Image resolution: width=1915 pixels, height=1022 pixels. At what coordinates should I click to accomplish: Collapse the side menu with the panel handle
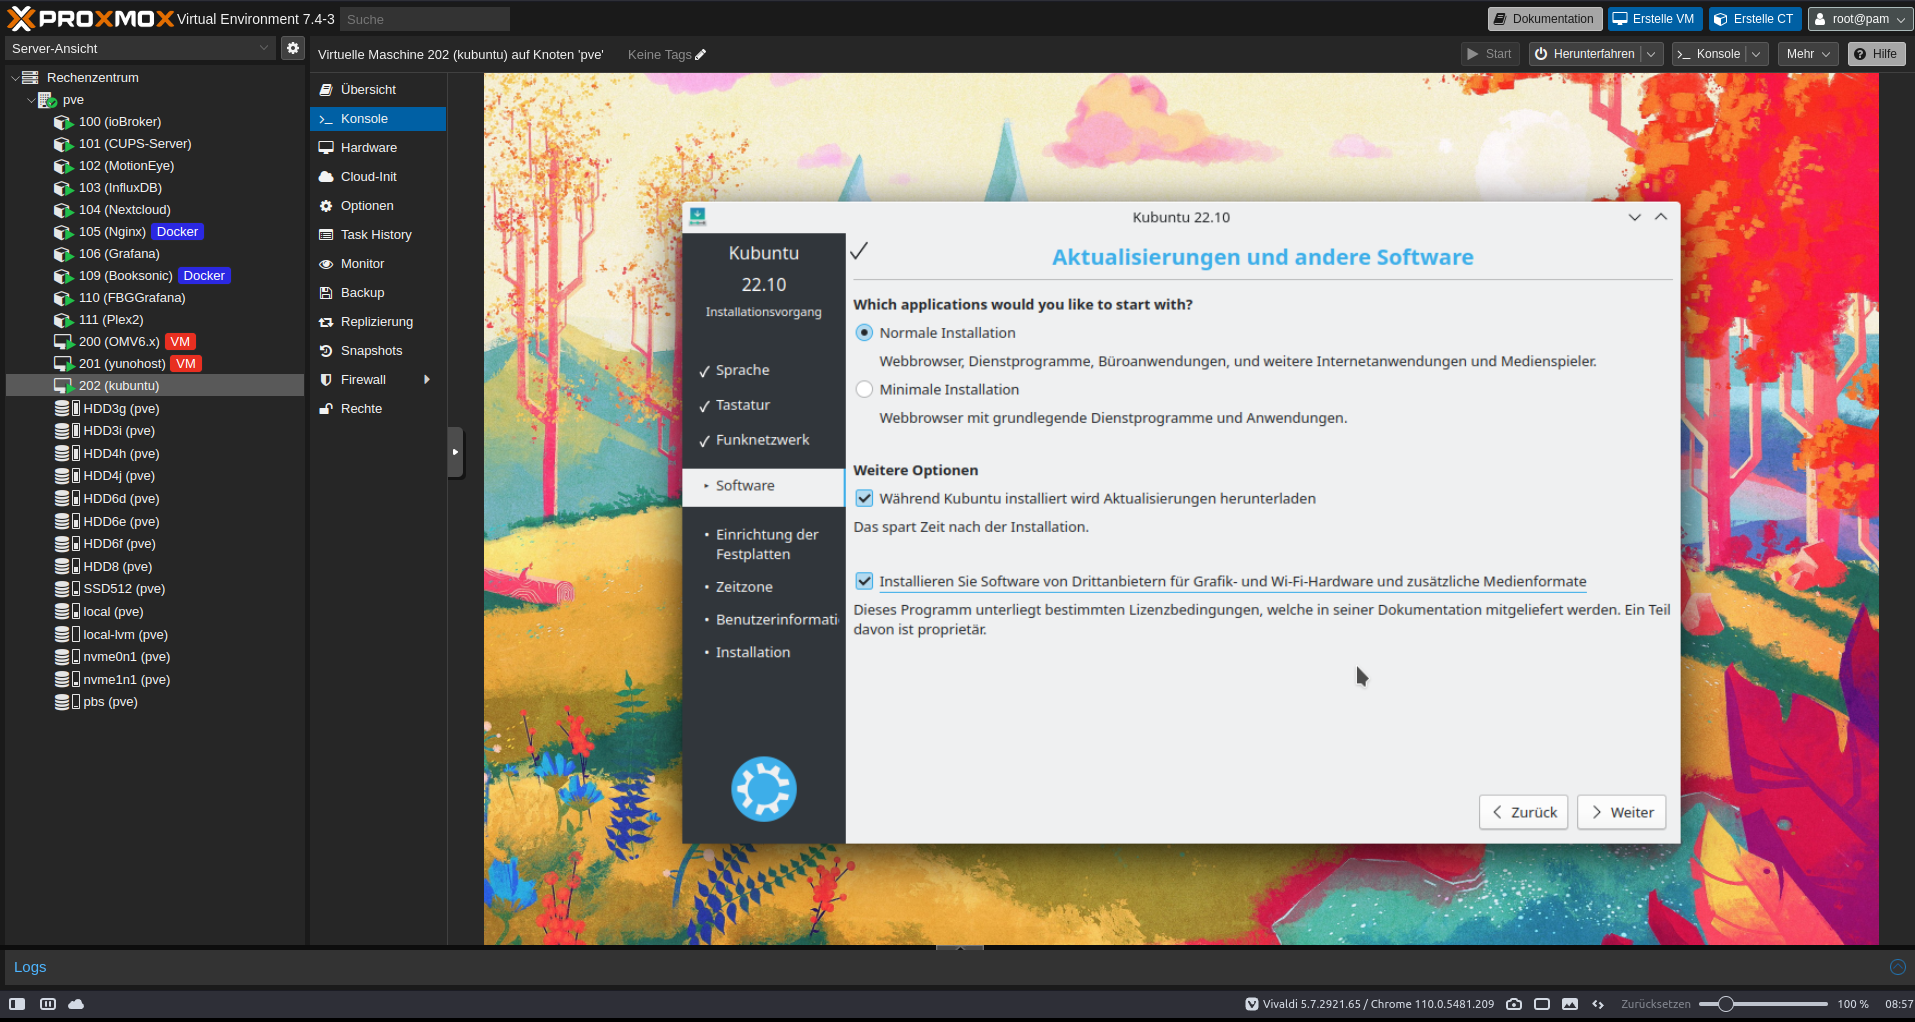456,452
